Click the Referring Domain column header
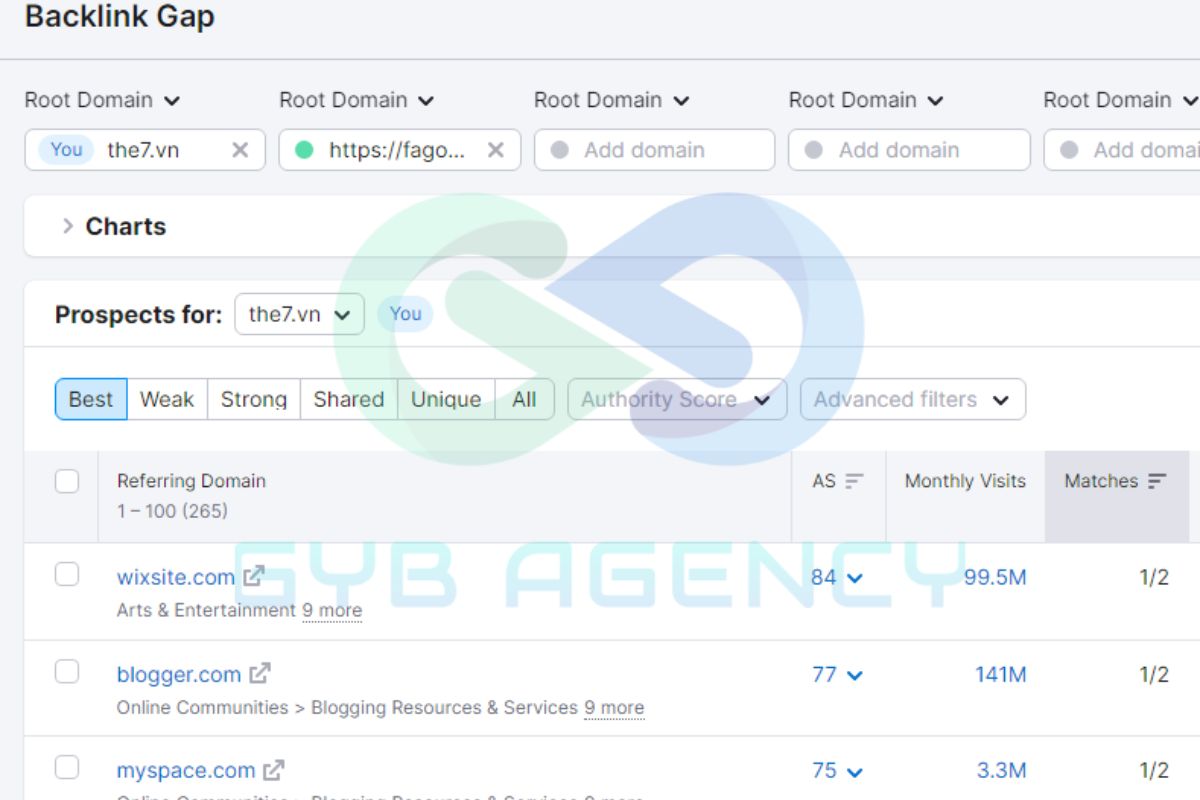Image resolution: width=1200 pixels, height=800 pixels. [x=191, y=481]
